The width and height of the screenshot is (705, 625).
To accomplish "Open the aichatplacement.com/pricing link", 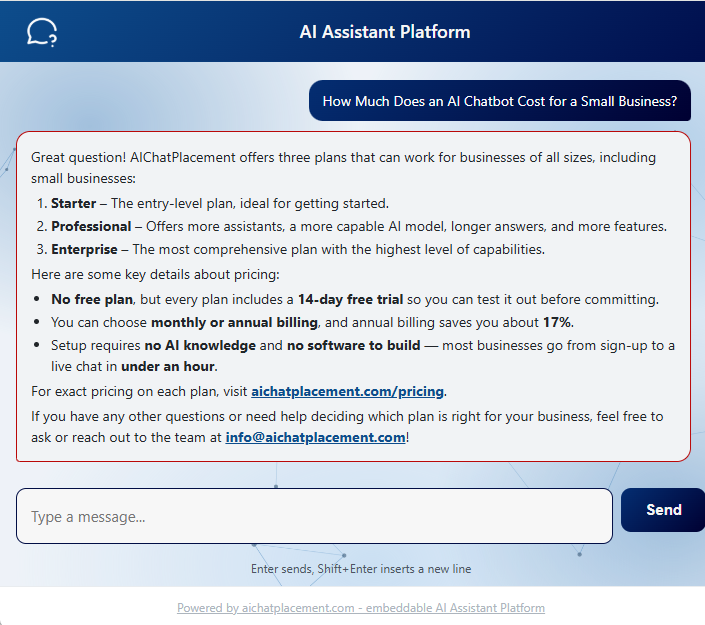I will tap(347, 392).
